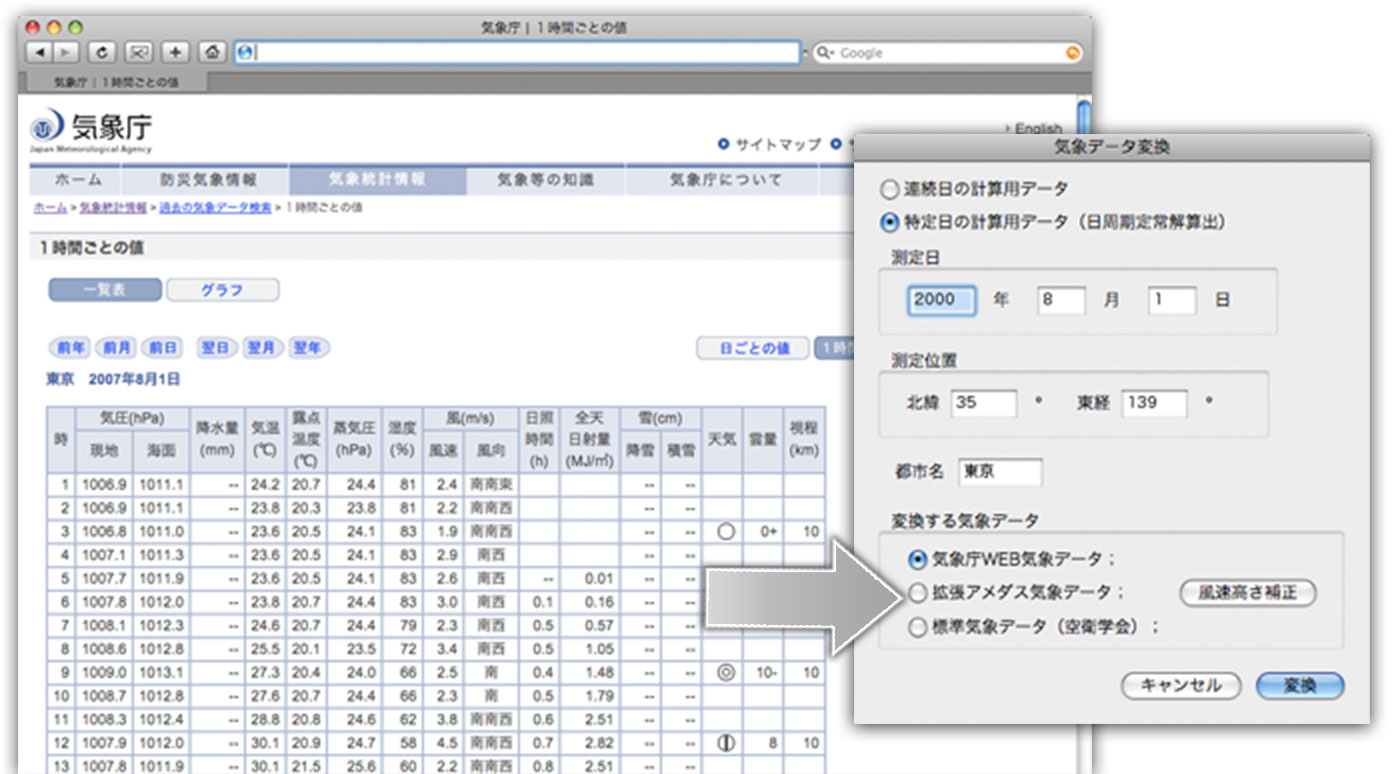Click the browser back arrow button
The width and height of the screenshot is (1400, 774).
[x=40, y=53]
